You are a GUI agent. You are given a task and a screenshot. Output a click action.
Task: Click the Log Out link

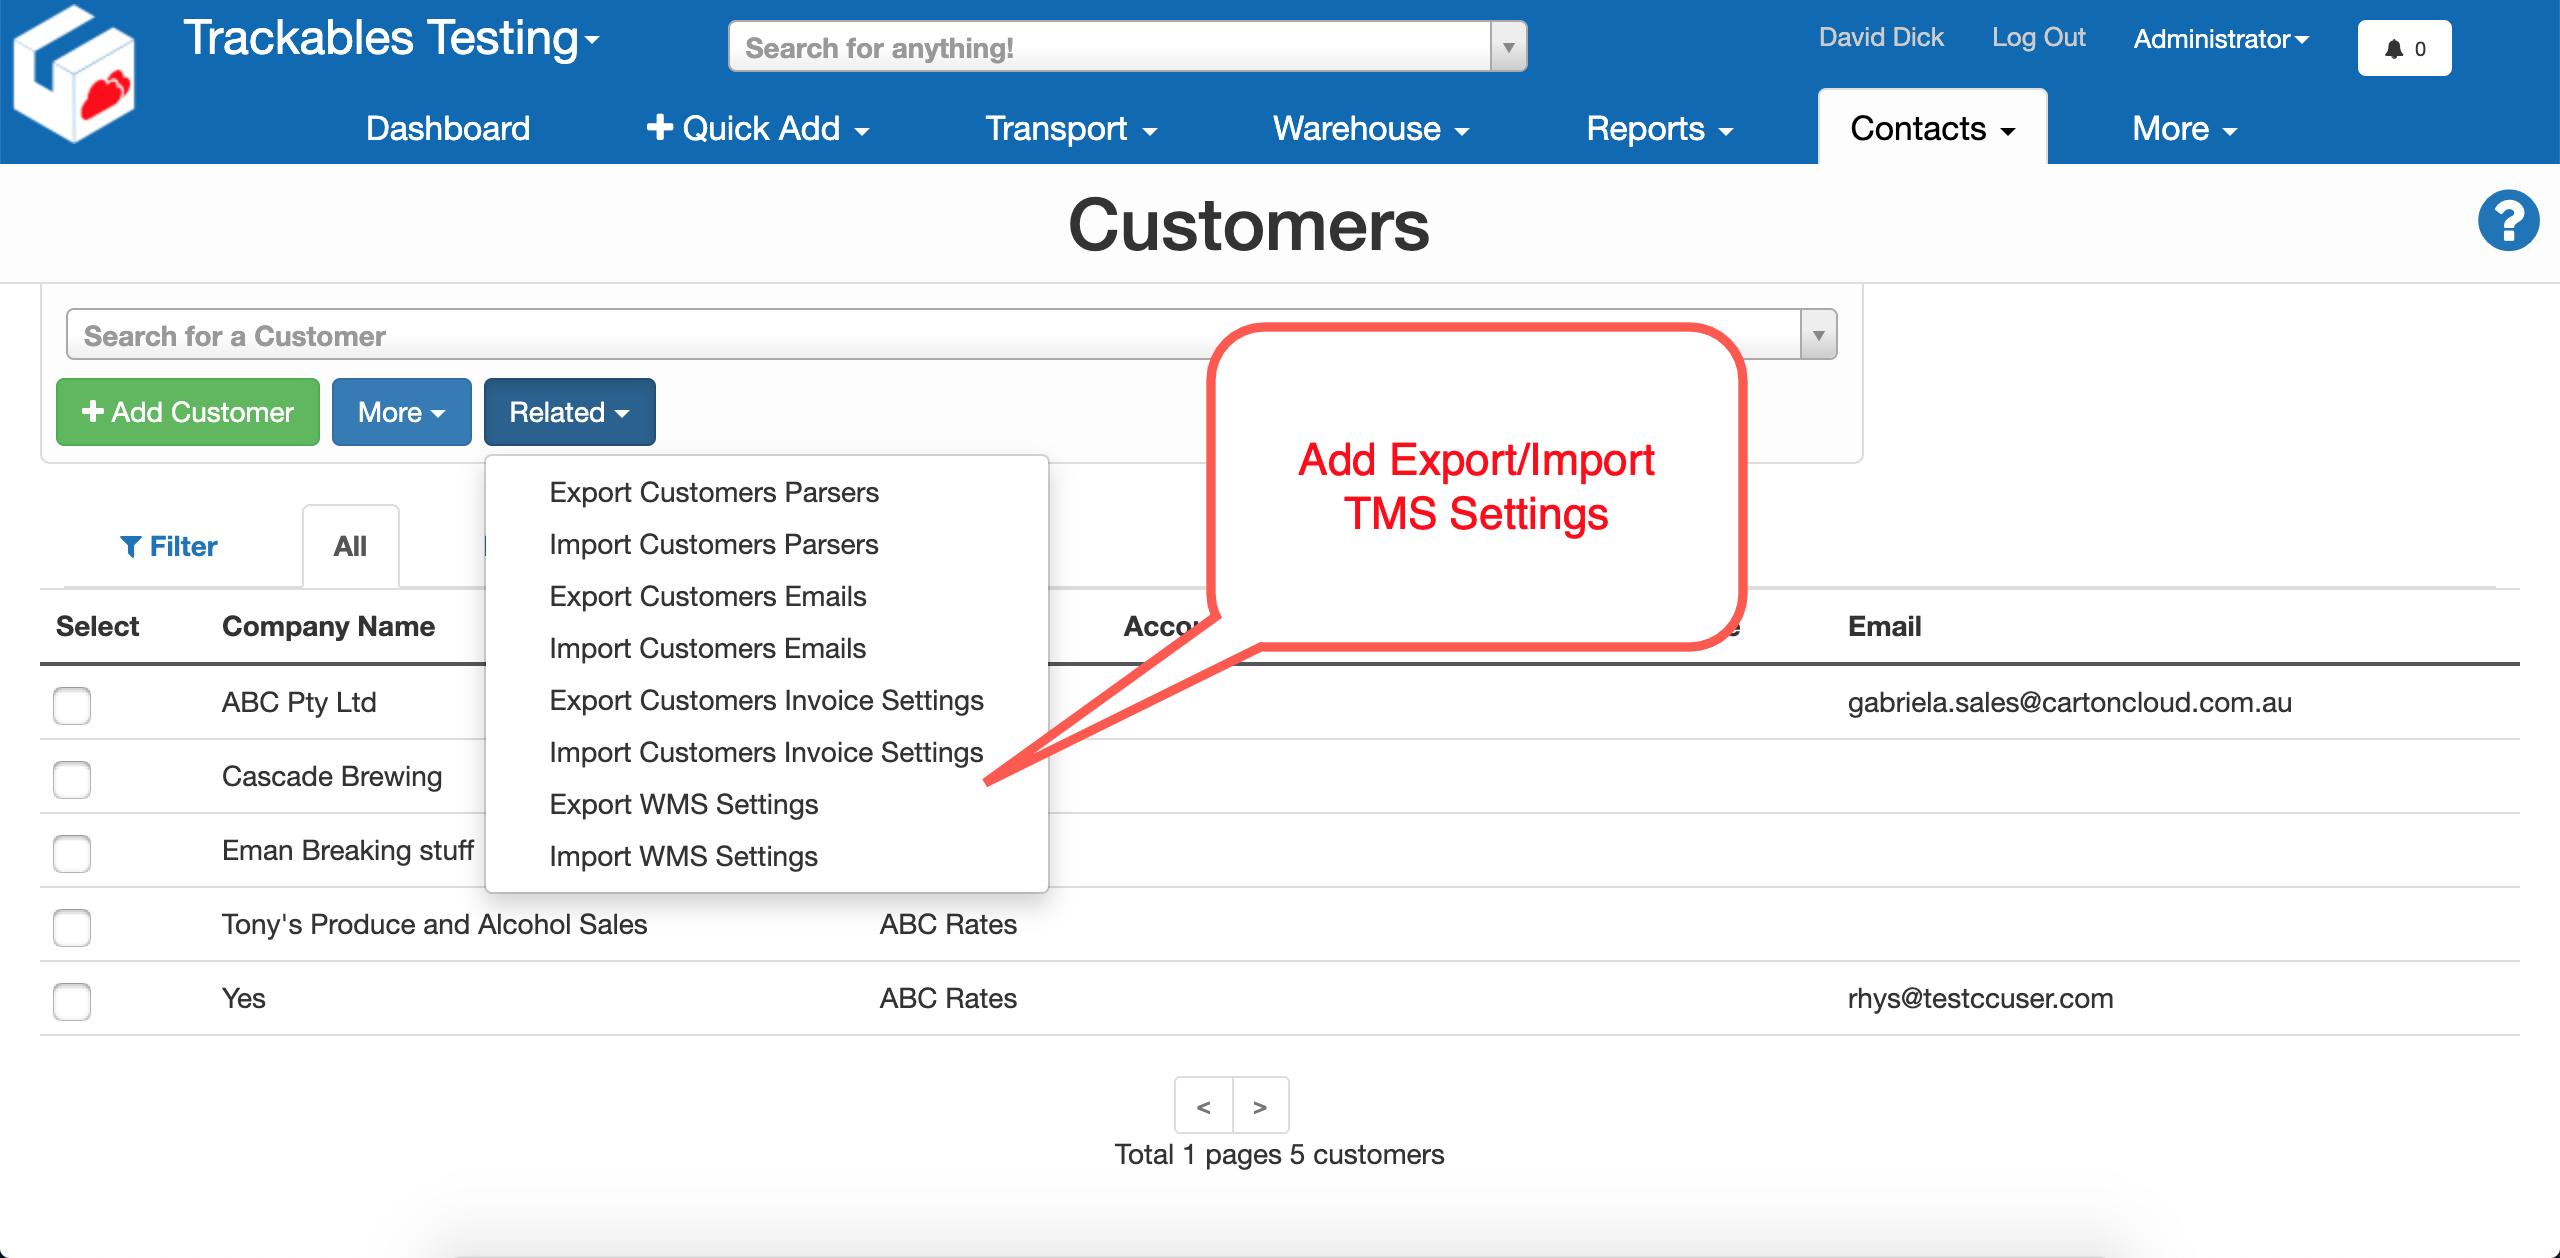pyautogui.click(x=2038, y=38)
